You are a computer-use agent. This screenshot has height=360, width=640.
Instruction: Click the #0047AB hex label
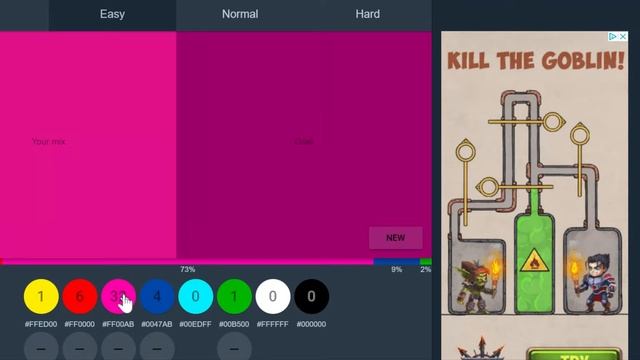pyautogui.click(x=157, y=324)
